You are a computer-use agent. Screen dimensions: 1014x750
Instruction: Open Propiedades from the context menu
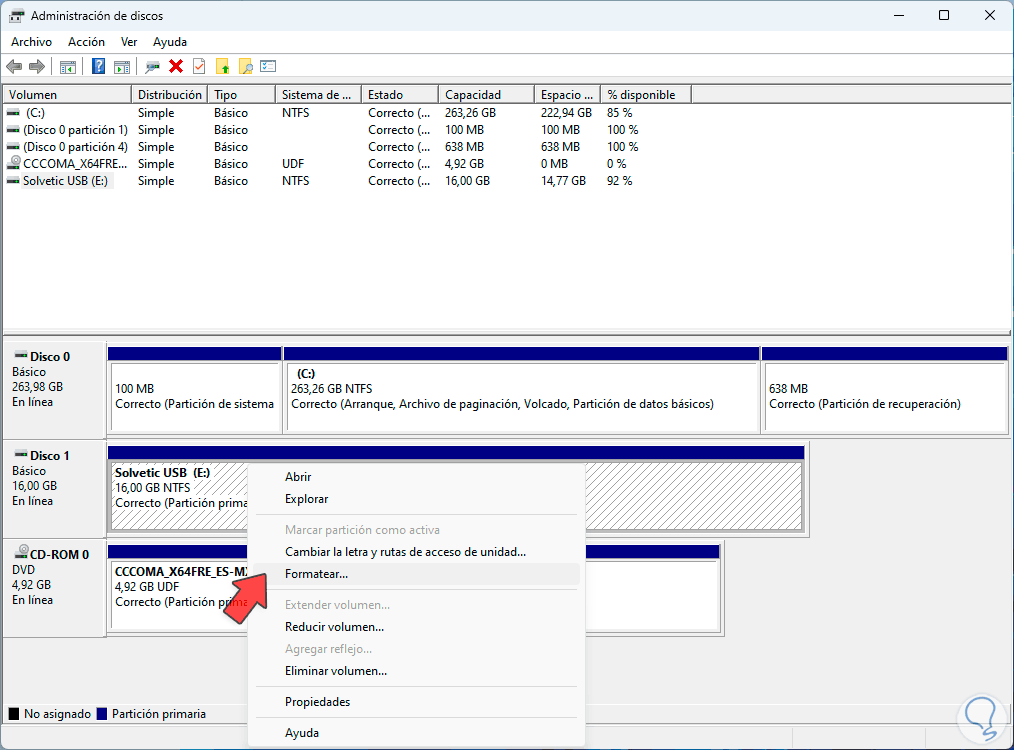[417, 702]
